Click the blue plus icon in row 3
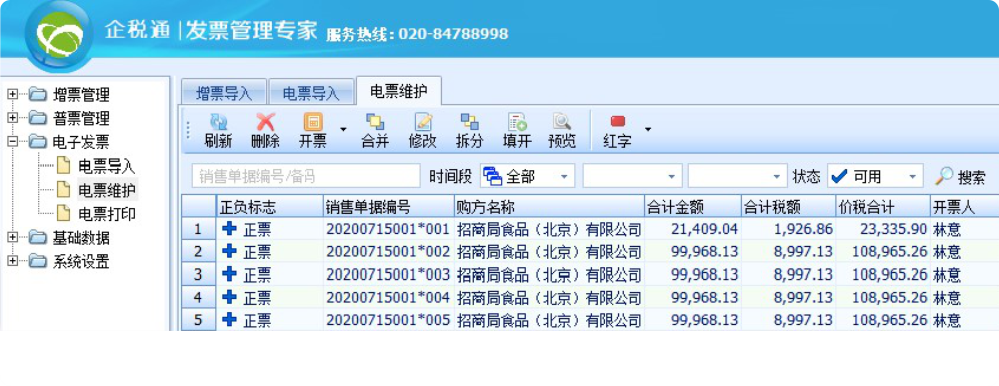This screenshot has height=386, width=999. click(x=229, y=275)
